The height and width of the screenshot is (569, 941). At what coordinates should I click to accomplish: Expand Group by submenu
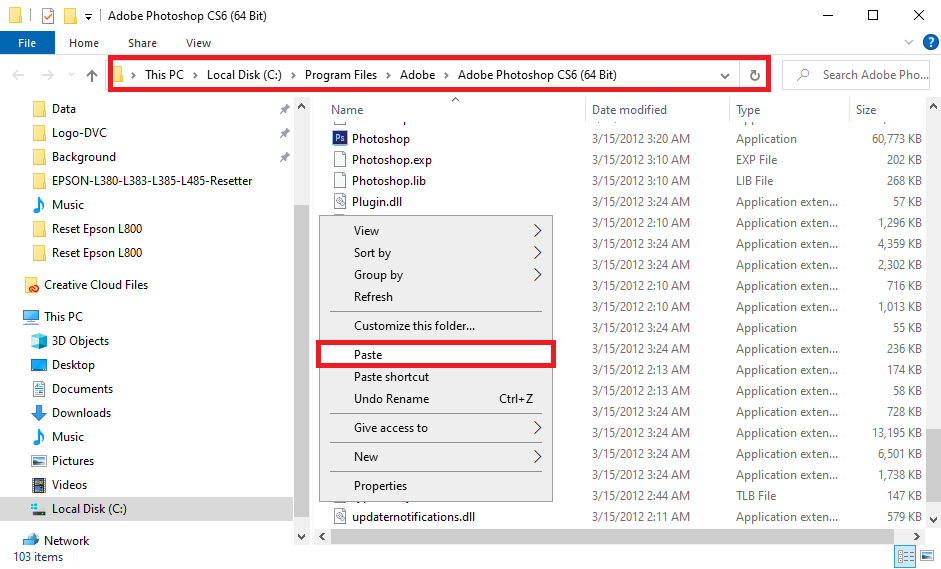[537, 275]
